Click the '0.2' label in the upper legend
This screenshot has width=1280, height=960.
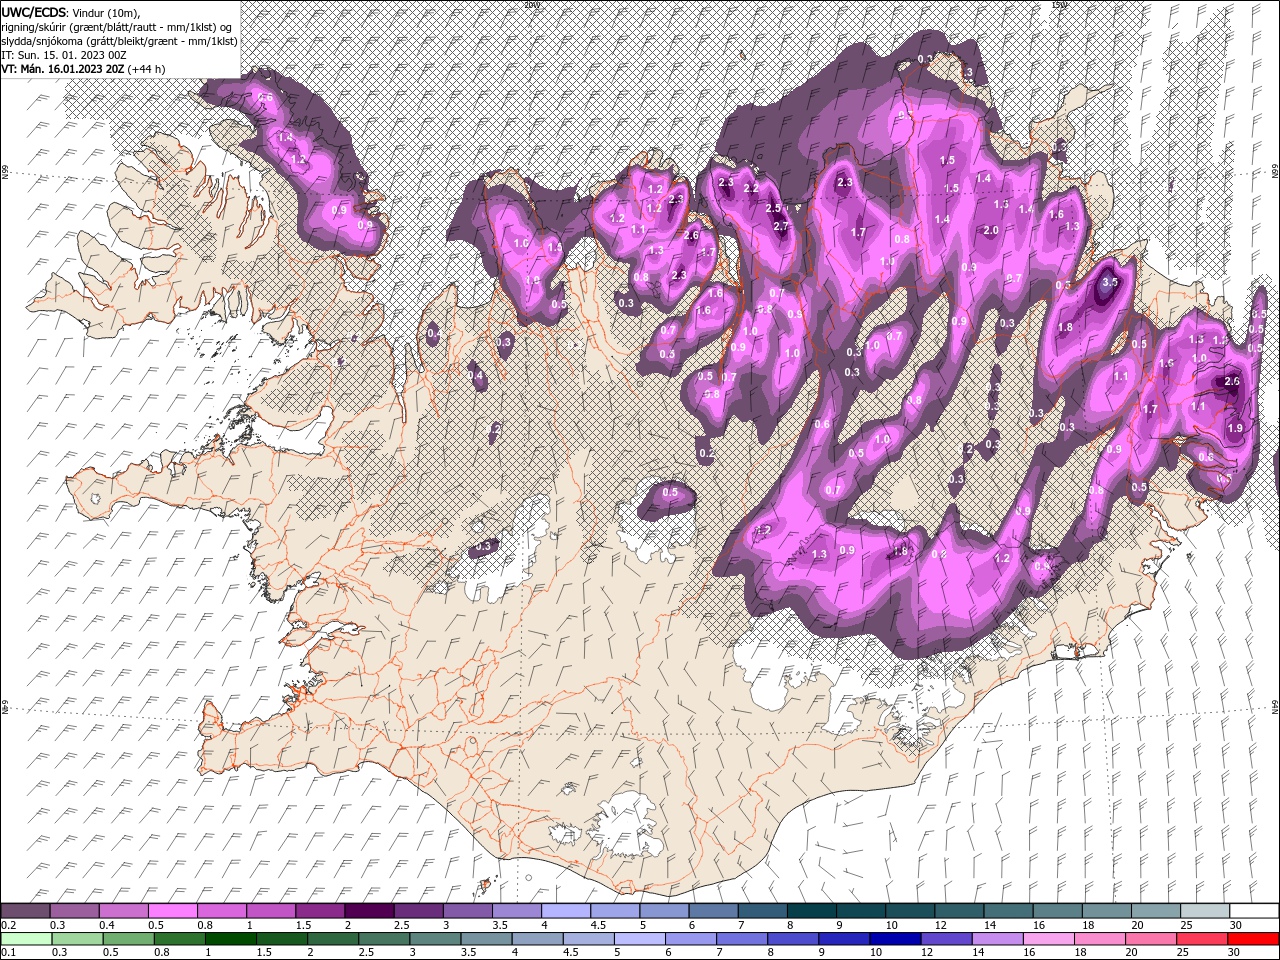tap(8, 926)
